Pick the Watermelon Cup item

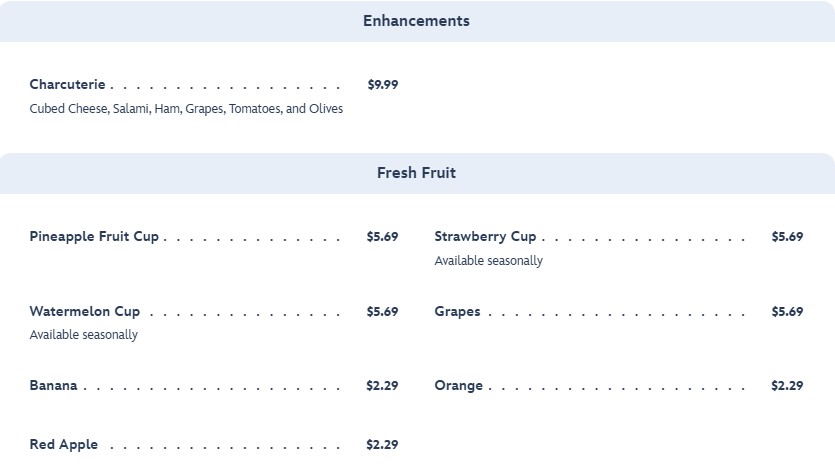pyautogui.click(x=85, y=312)
